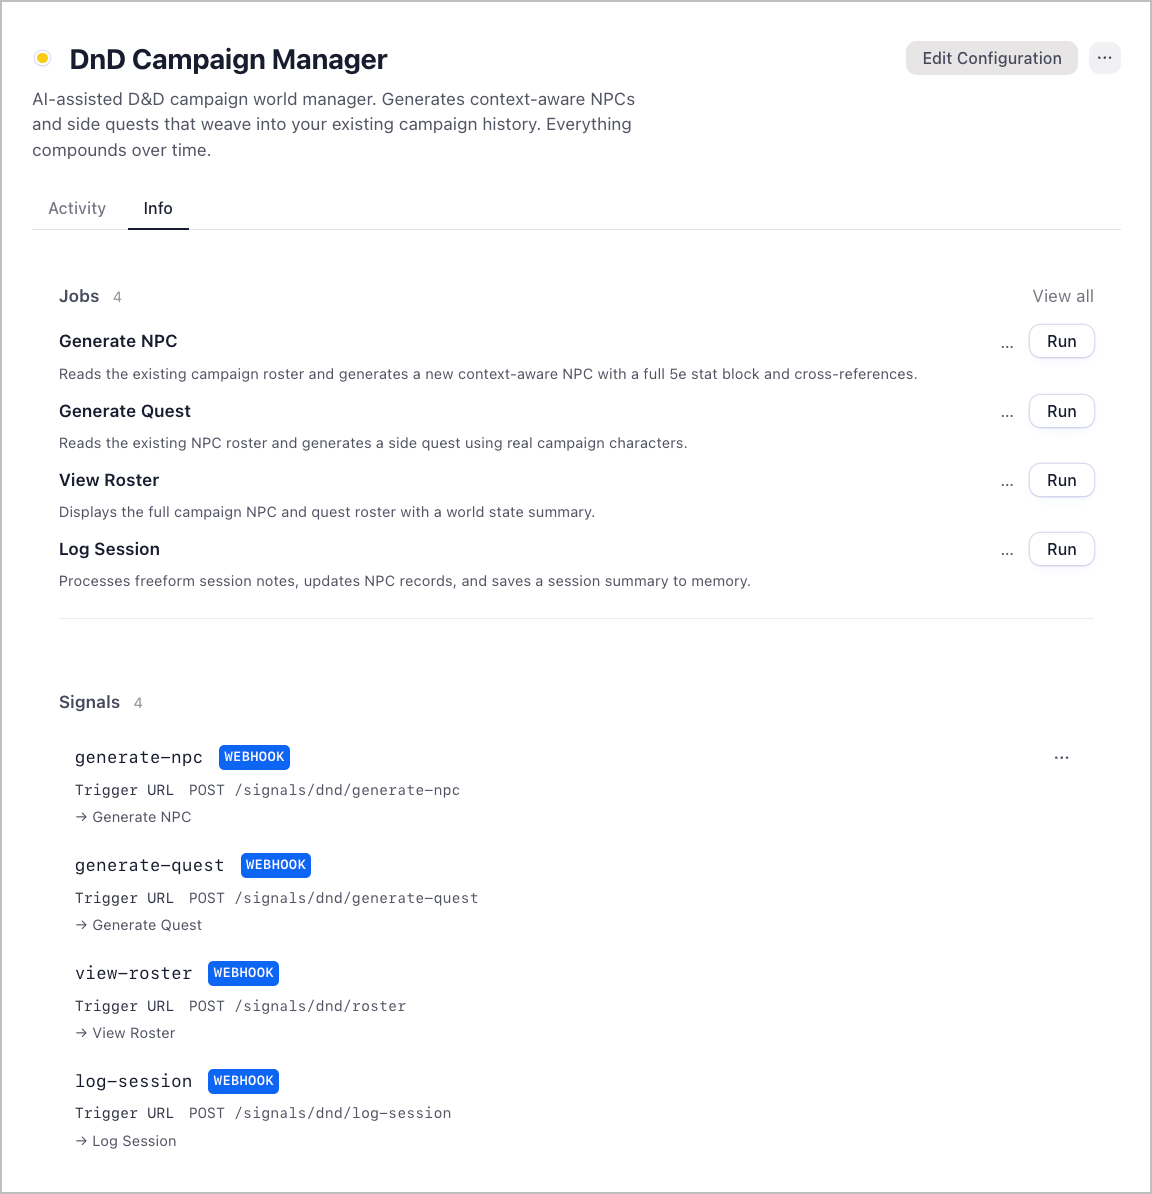Open ellipsis menu for Generate Quest job
This screenshot has height=1194, width=1152.
1007,414
